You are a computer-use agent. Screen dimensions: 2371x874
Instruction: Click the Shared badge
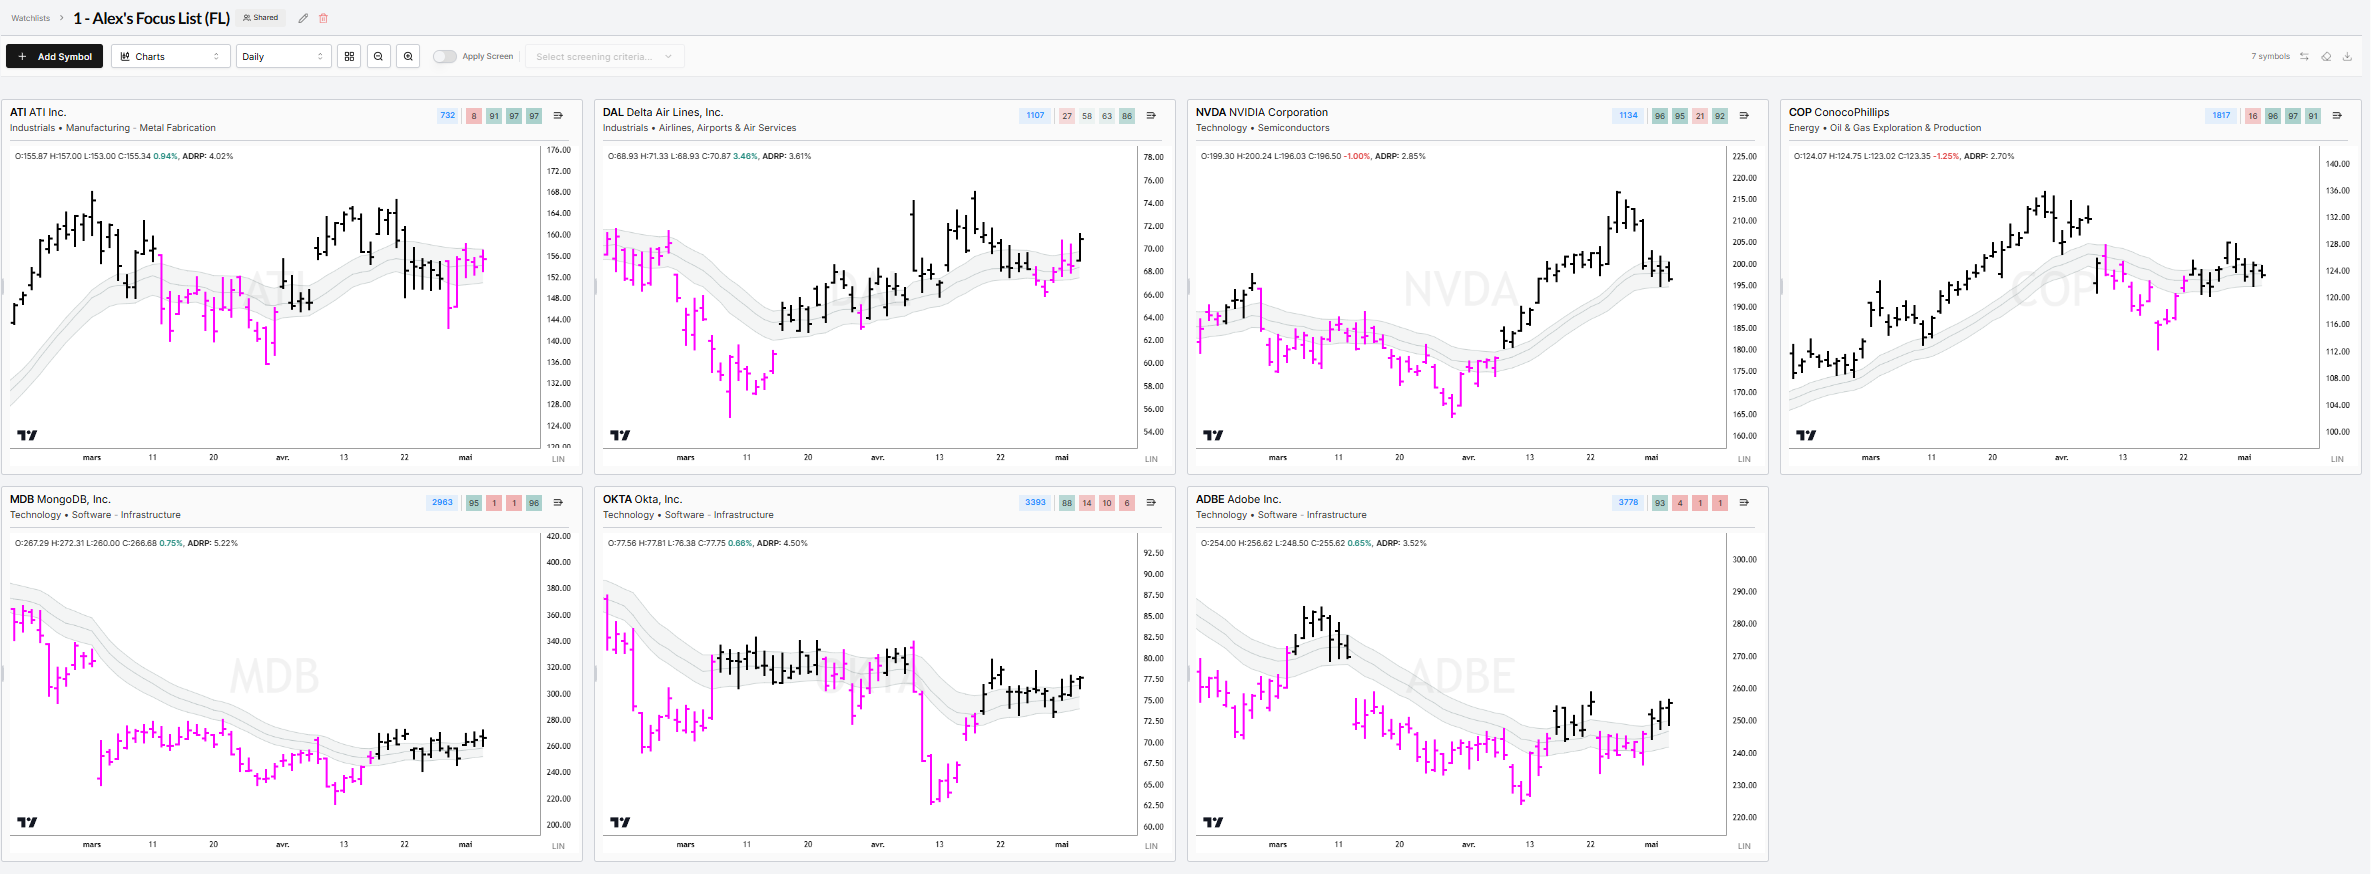pos(261,18)
